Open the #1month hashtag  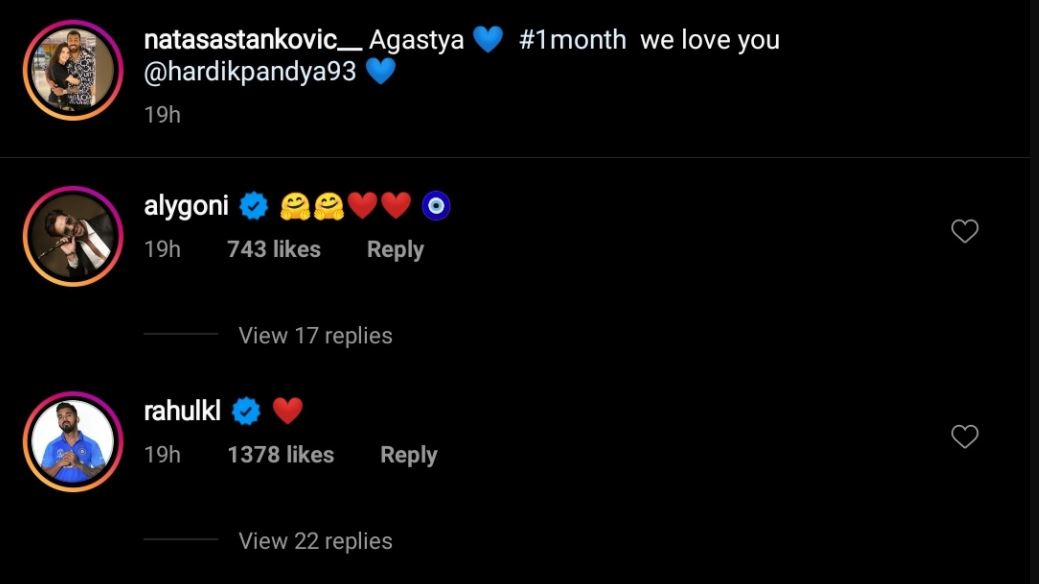point(572,41)
